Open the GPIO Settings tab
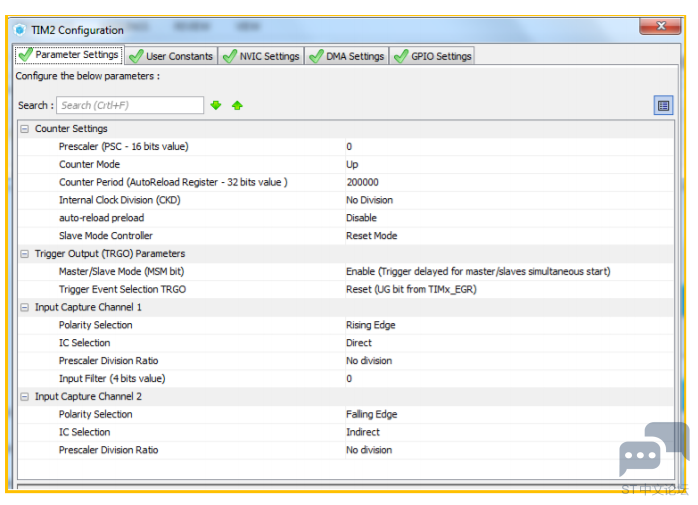The width and height of the screenshot is (698, 505). point(432,56)
